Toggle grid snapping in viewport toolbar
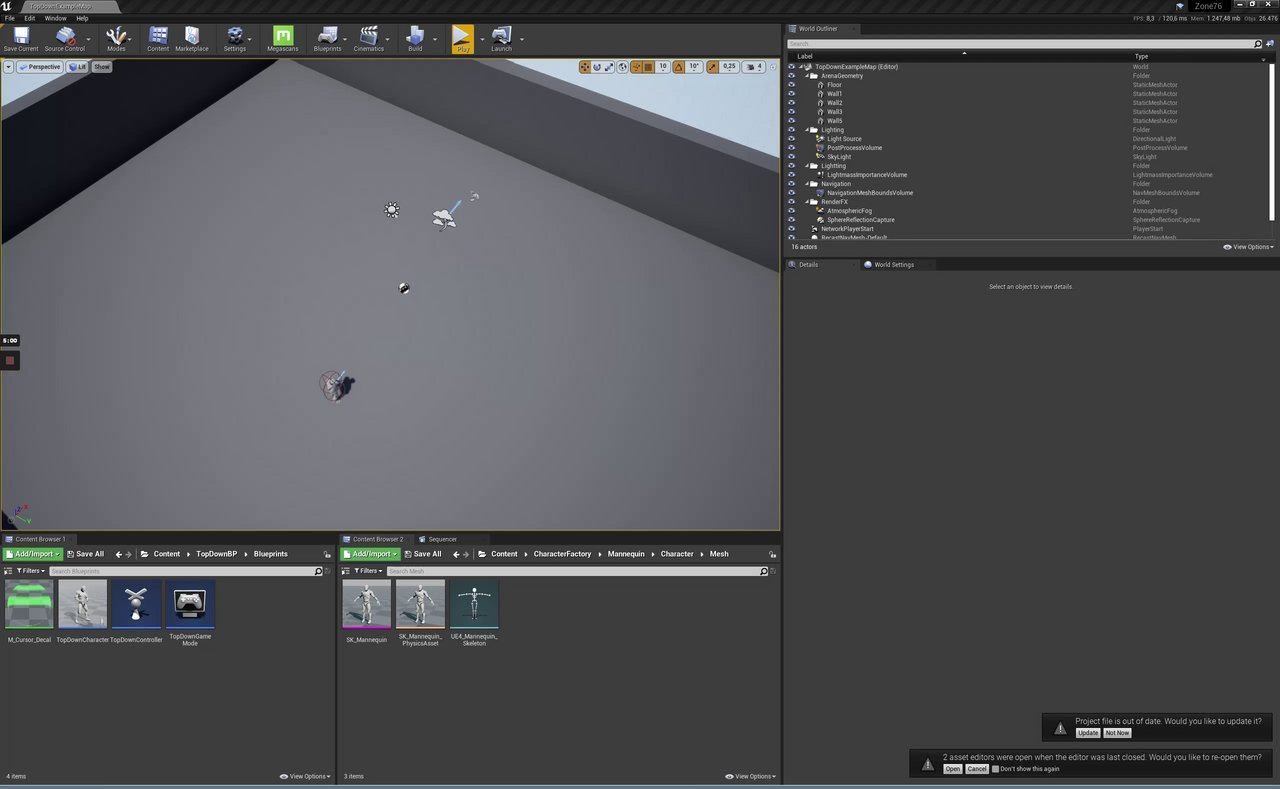Screen dimensions: 1280x789 coord(648,67)
